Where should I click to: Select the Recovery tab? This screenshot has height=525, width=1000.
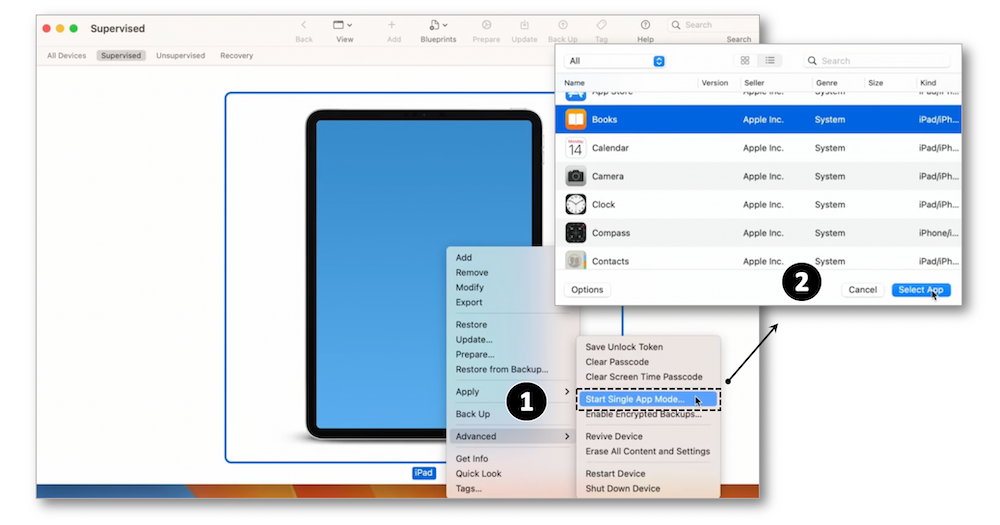click(236, 56)
